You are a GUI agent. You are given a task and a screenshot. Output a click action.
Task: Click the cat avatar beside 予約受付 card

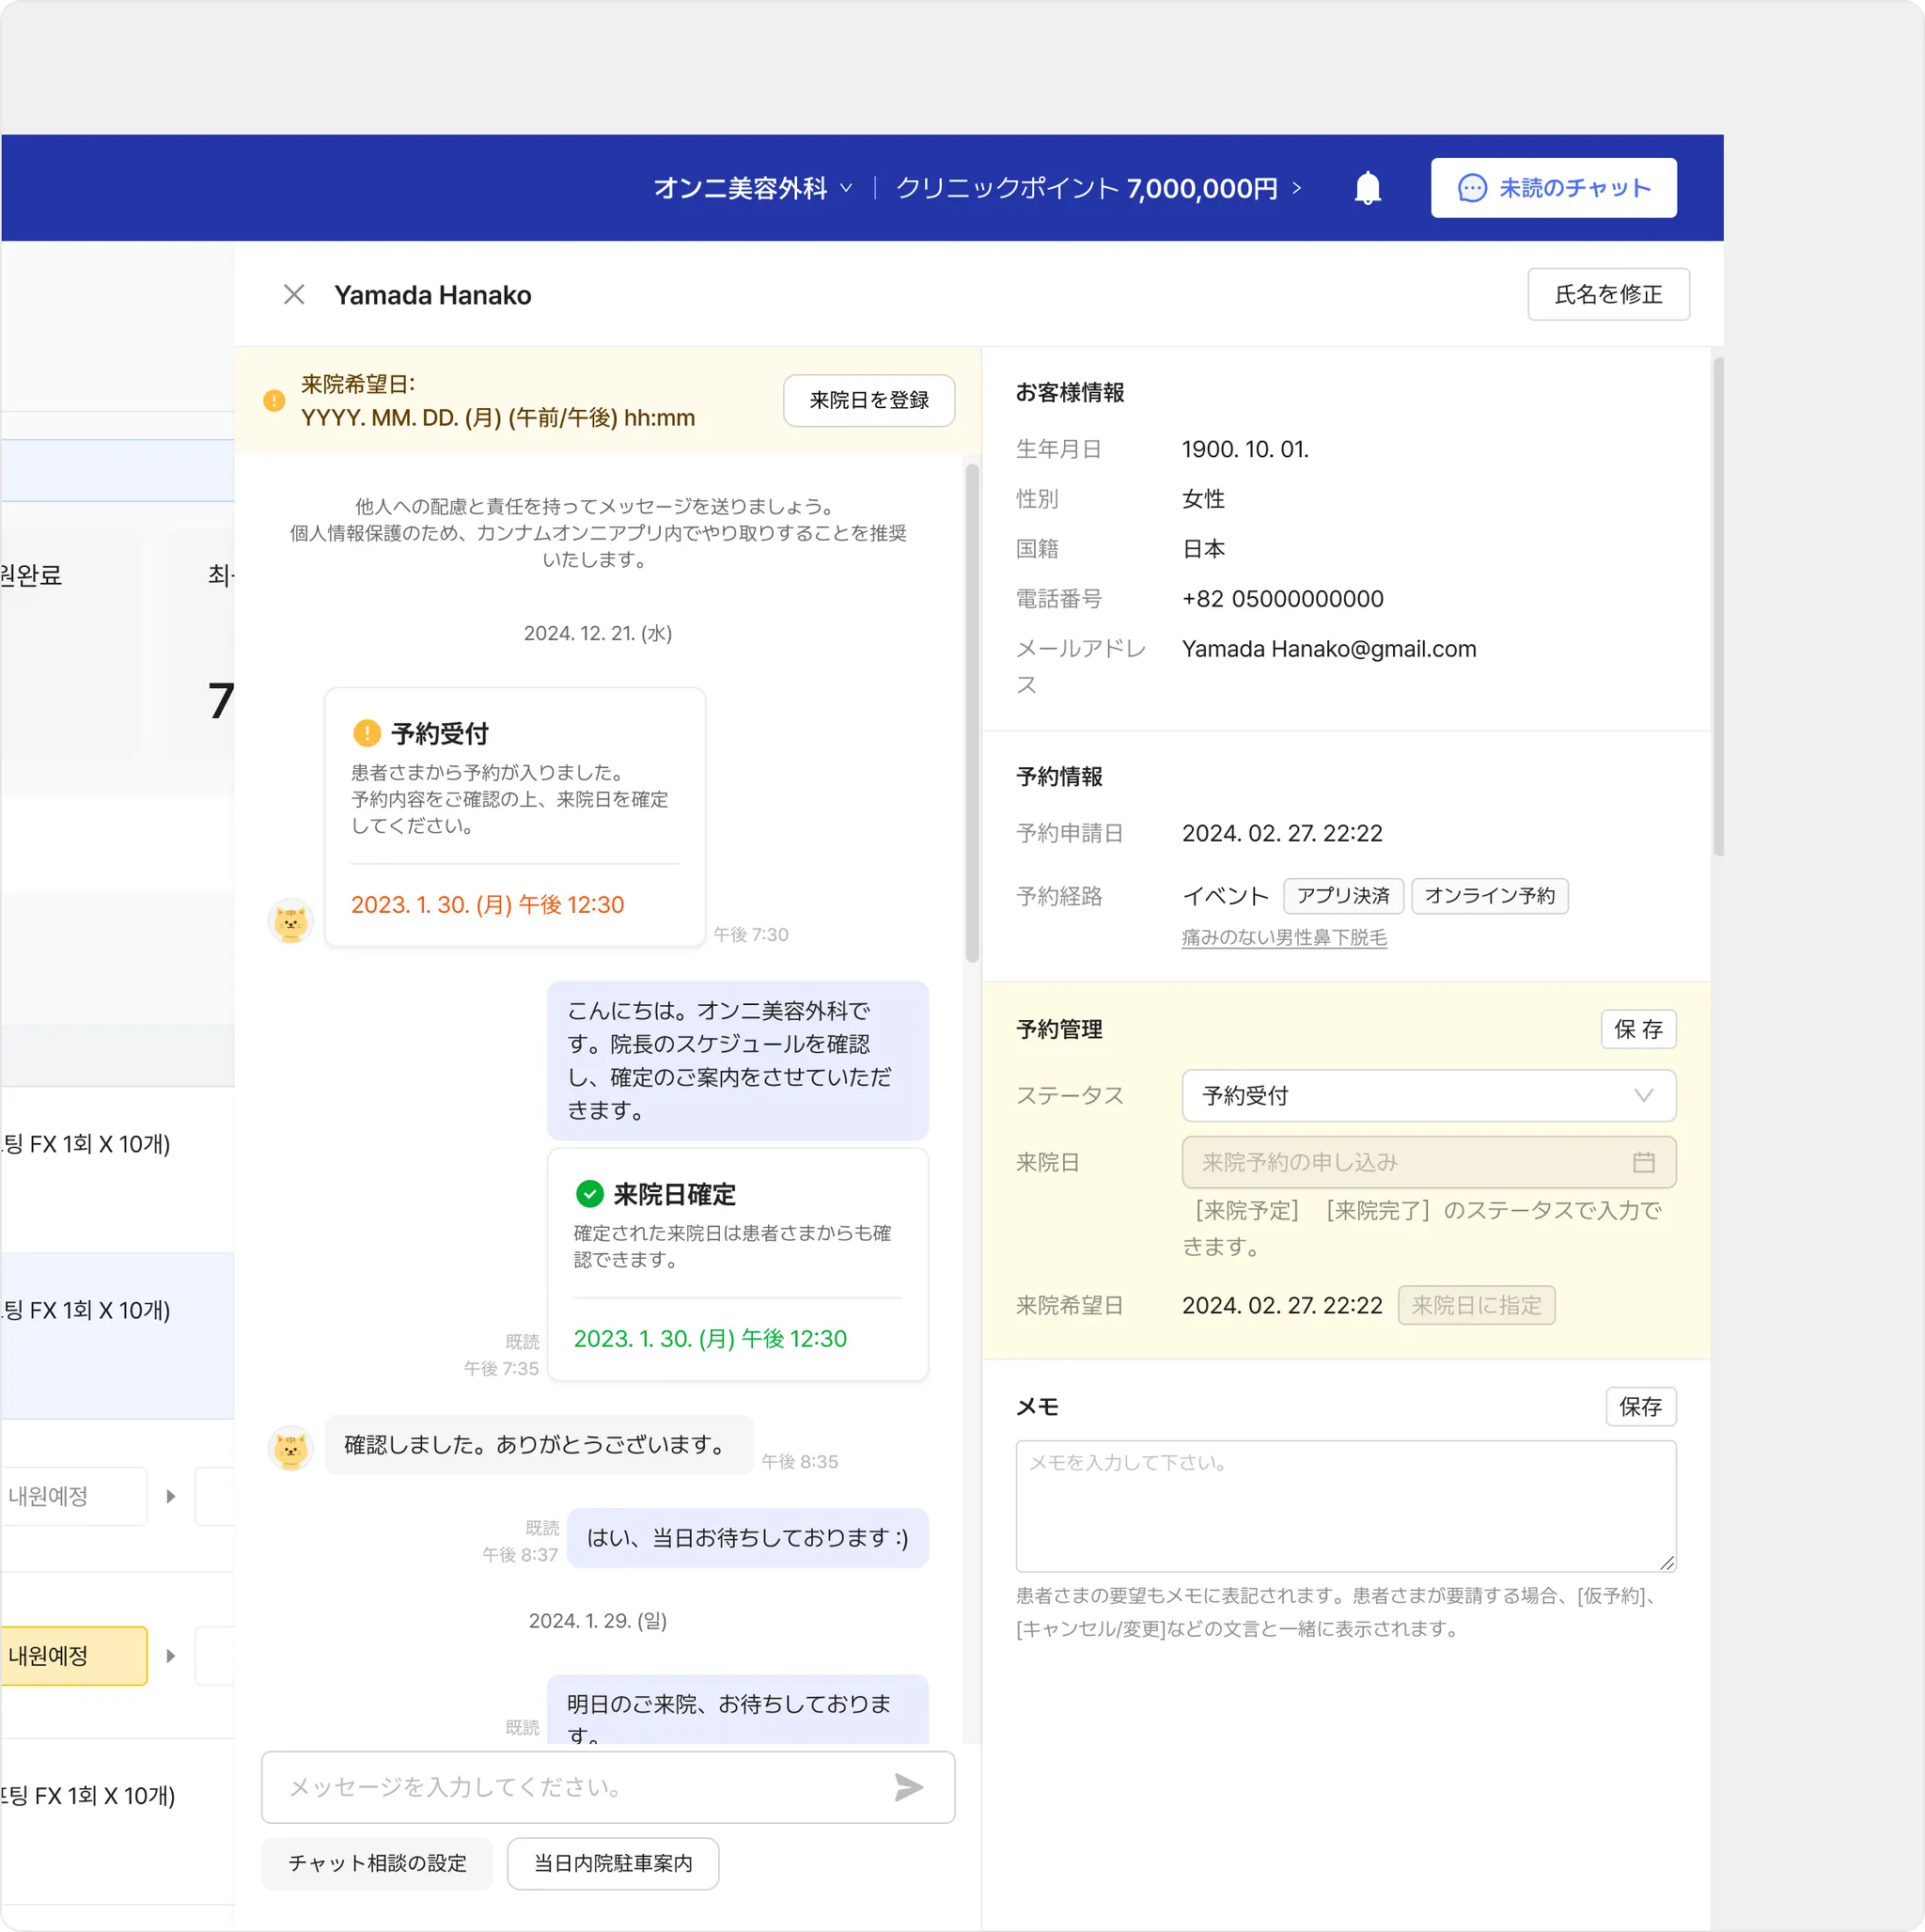291,921
